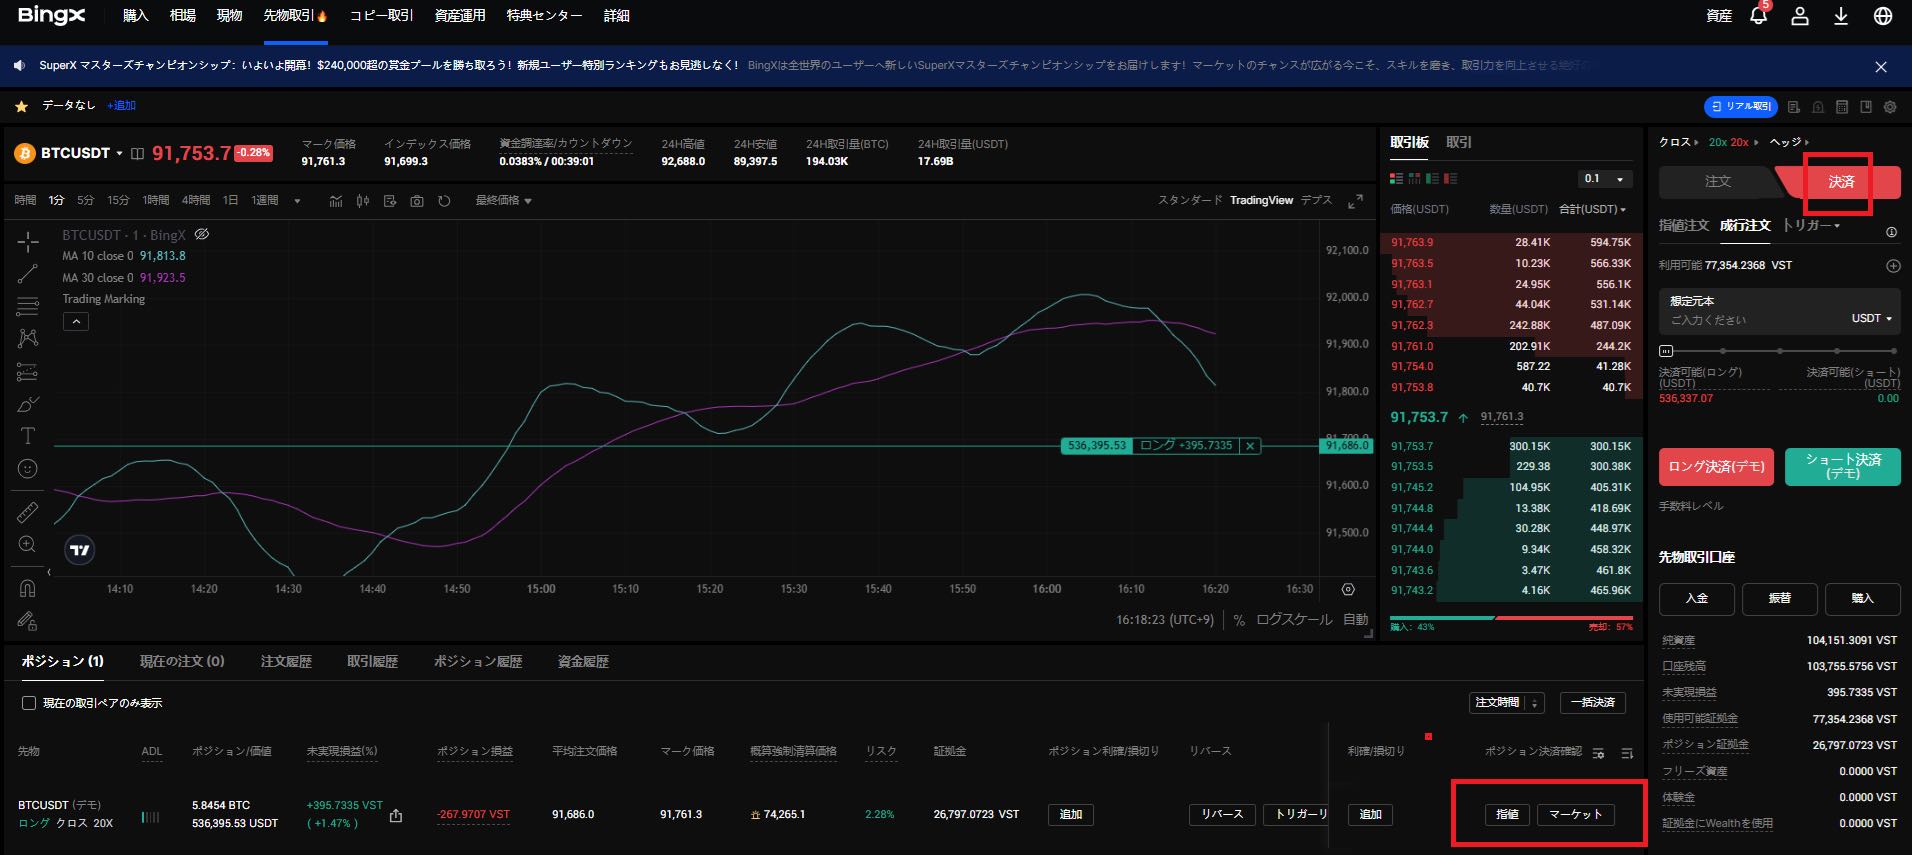Select the 決済 close side toggle

[x=1841, y=181]
